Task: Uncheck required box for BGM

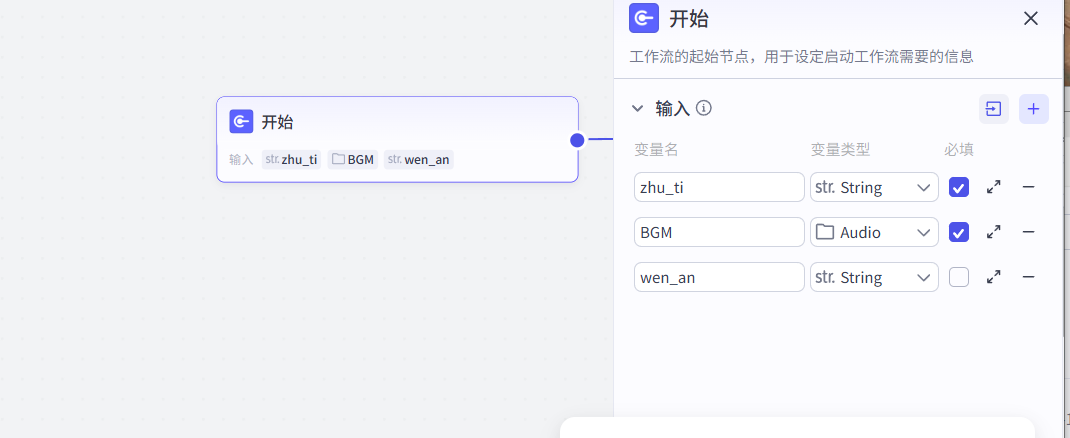Action: [x=959, y=232]
